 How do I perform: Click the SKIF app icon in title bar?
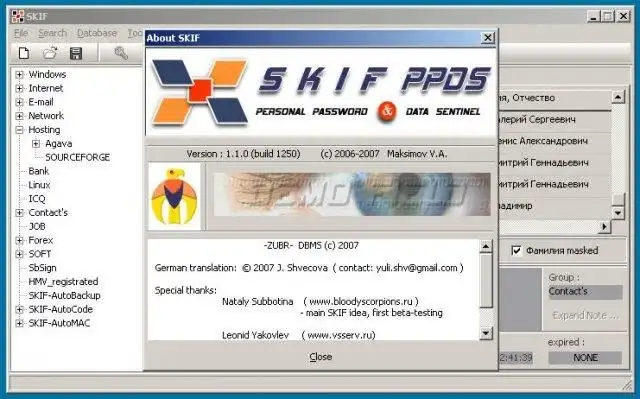coord(18,16)
